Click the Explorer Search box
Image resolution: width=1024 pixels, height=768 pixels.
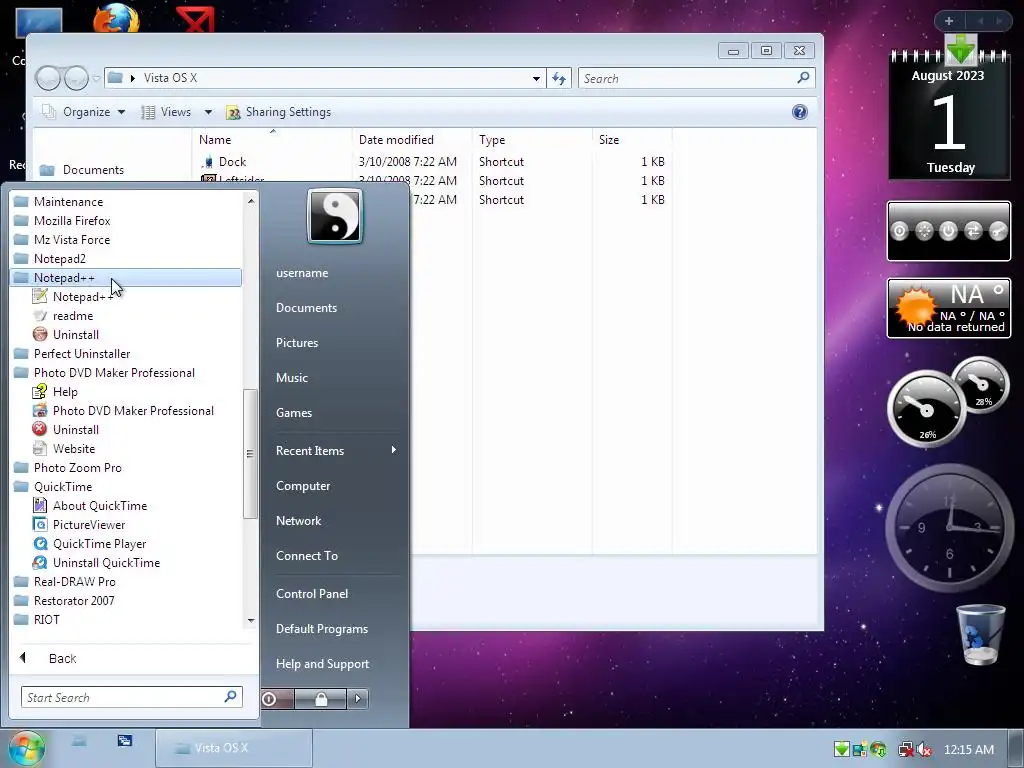[696, 78]
